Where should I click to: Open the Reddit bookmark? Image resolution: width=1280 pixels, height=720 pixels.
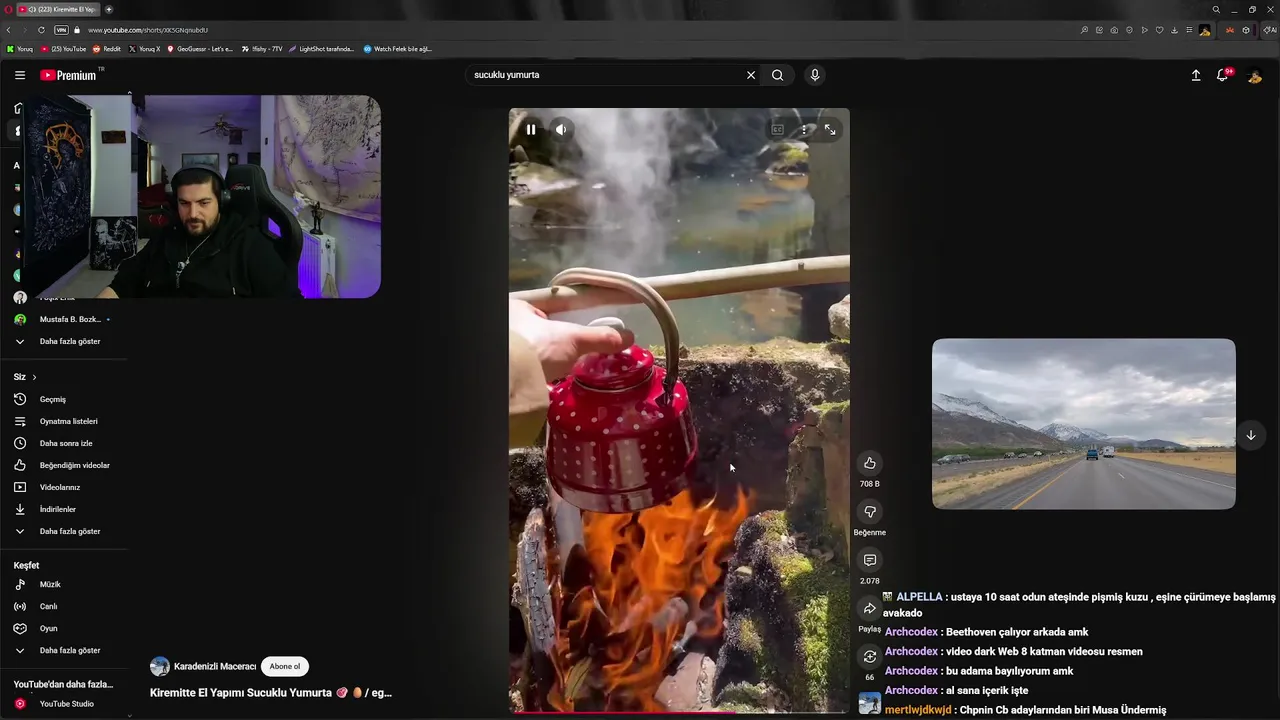pyautogui.click(x=107, y=49)
